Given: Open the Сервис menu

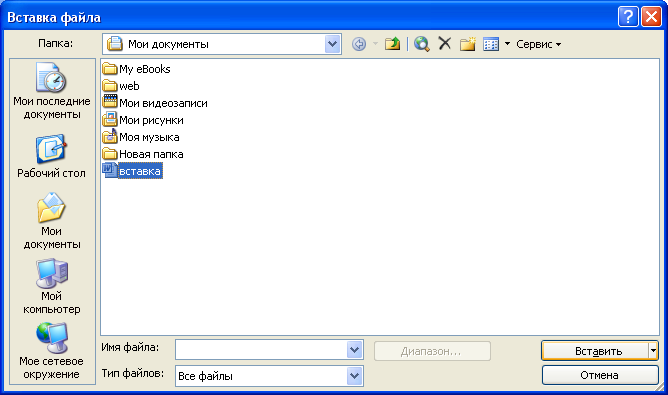Looking at the screenshot, I should tap(538, 44).
